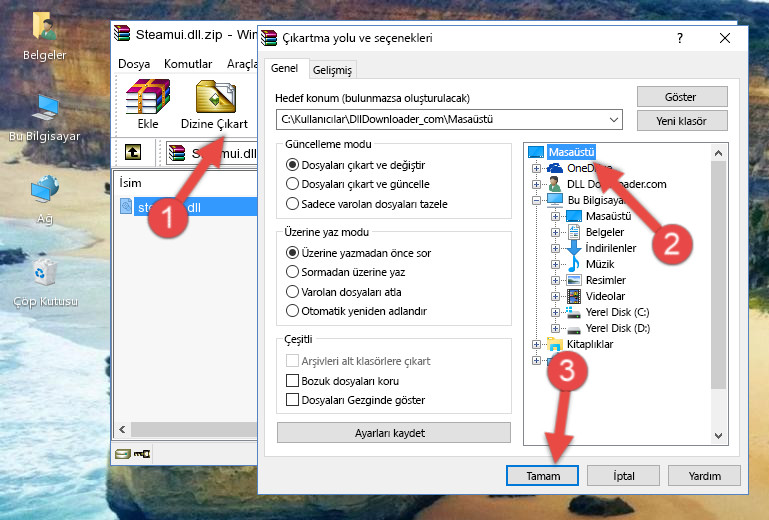
Task: Select 'Sadece varolan dosyaları tazele' option
Action: [292, 204]
